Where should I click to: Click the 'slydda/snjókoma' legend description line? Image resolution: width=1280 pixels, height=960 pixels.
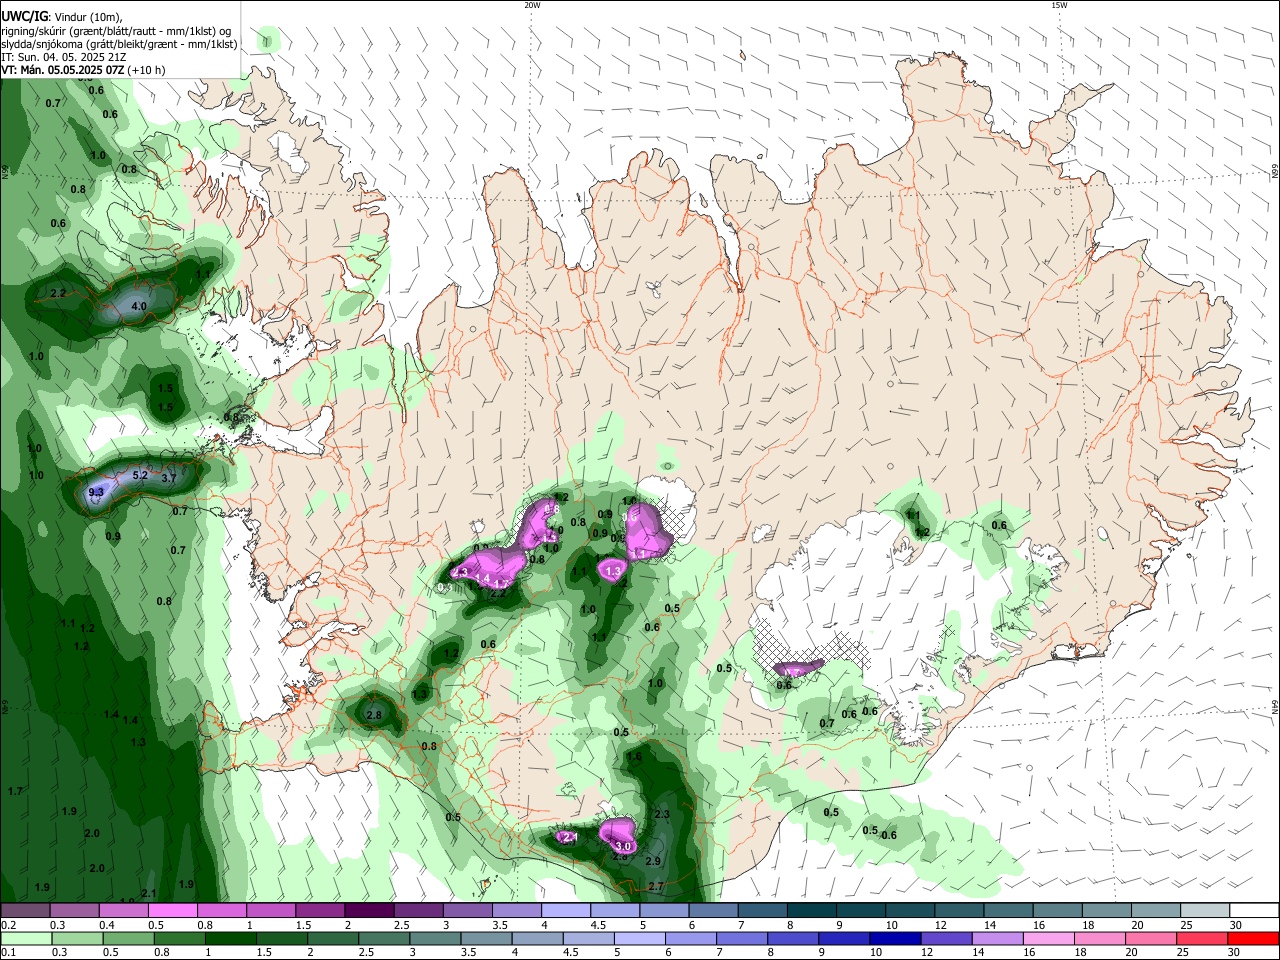click(119, 44)
